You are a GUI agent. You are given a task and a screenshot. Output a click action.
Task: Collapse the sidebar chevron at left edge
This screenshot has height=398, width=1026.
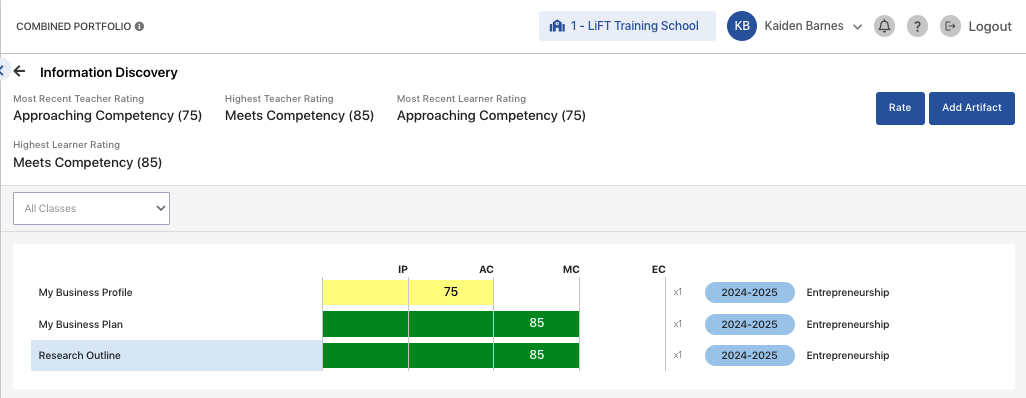click(x=3, y=69)
